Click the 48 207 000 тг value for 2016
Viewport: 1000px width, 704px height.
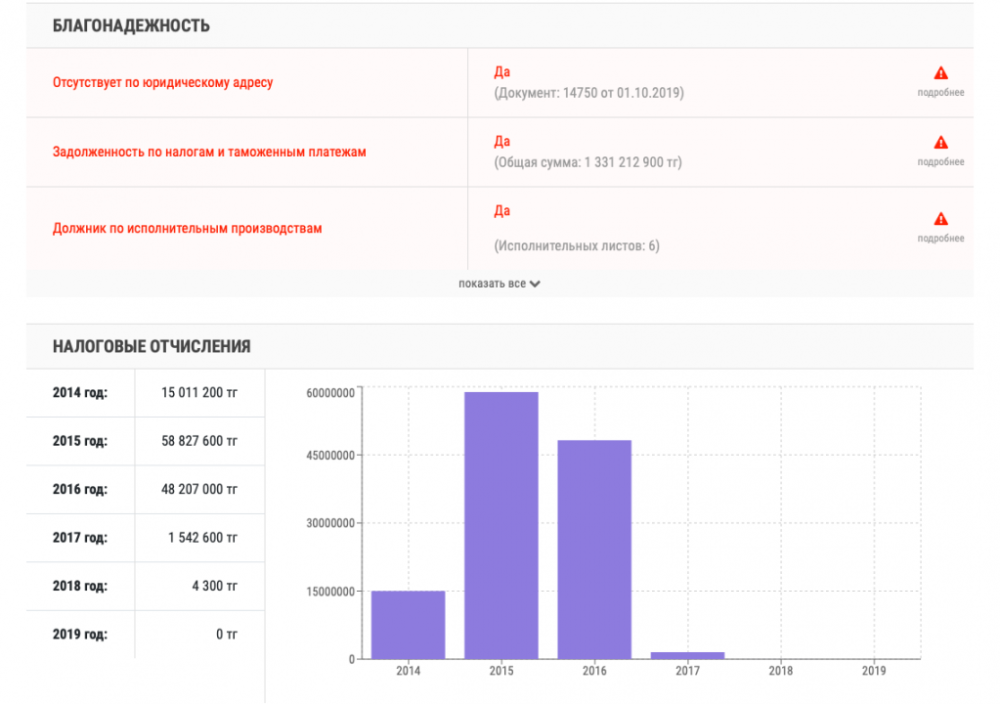(x=199, y=490)
